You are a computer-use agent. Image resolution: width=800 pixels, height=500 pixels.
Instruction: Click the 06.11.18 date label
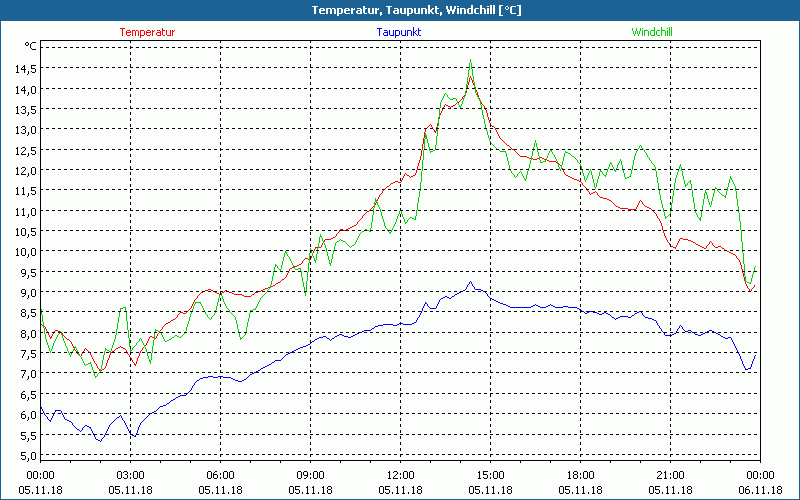[760, 490]
